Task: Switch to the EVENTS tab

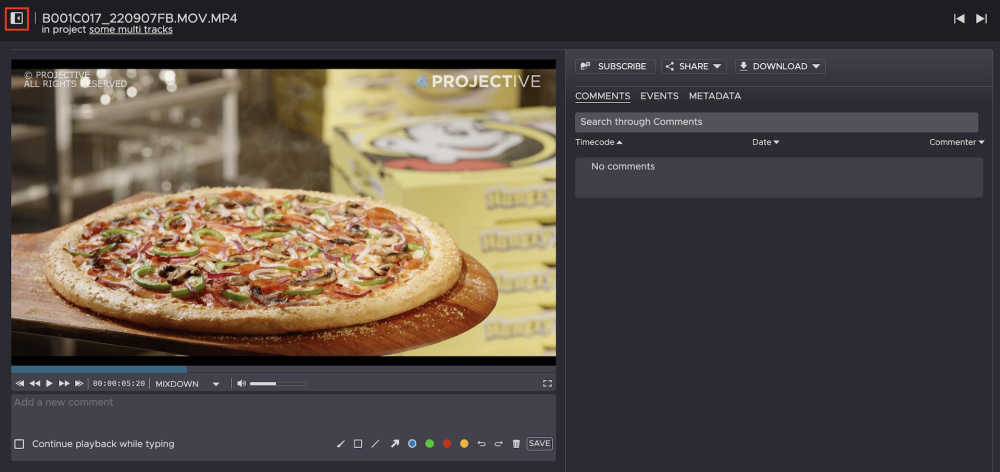Action: (x=659, y=96)
